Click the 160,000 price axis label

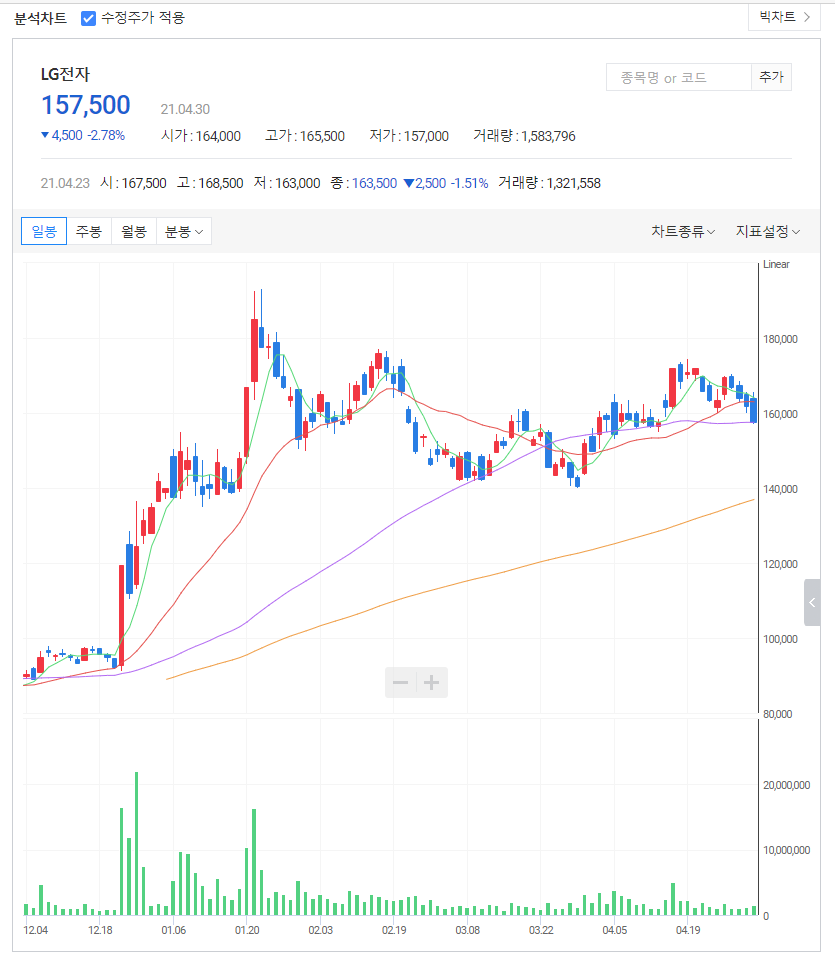point(780,414)
